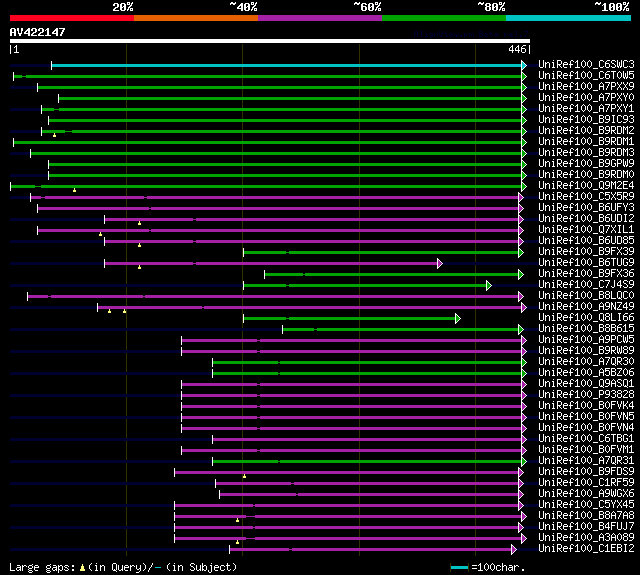Click the cyan =100char. scale bar
This screenshot has width=640, height=575.
point(459,568)
